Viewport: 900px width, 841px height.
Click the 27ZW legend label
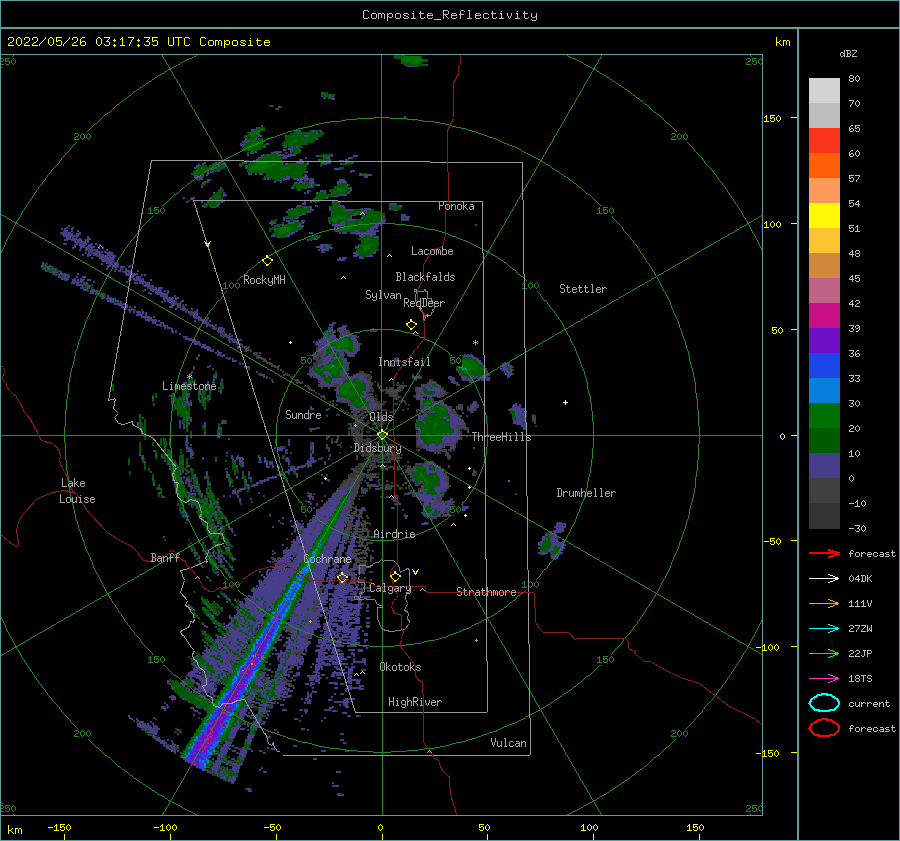(860, 629)
